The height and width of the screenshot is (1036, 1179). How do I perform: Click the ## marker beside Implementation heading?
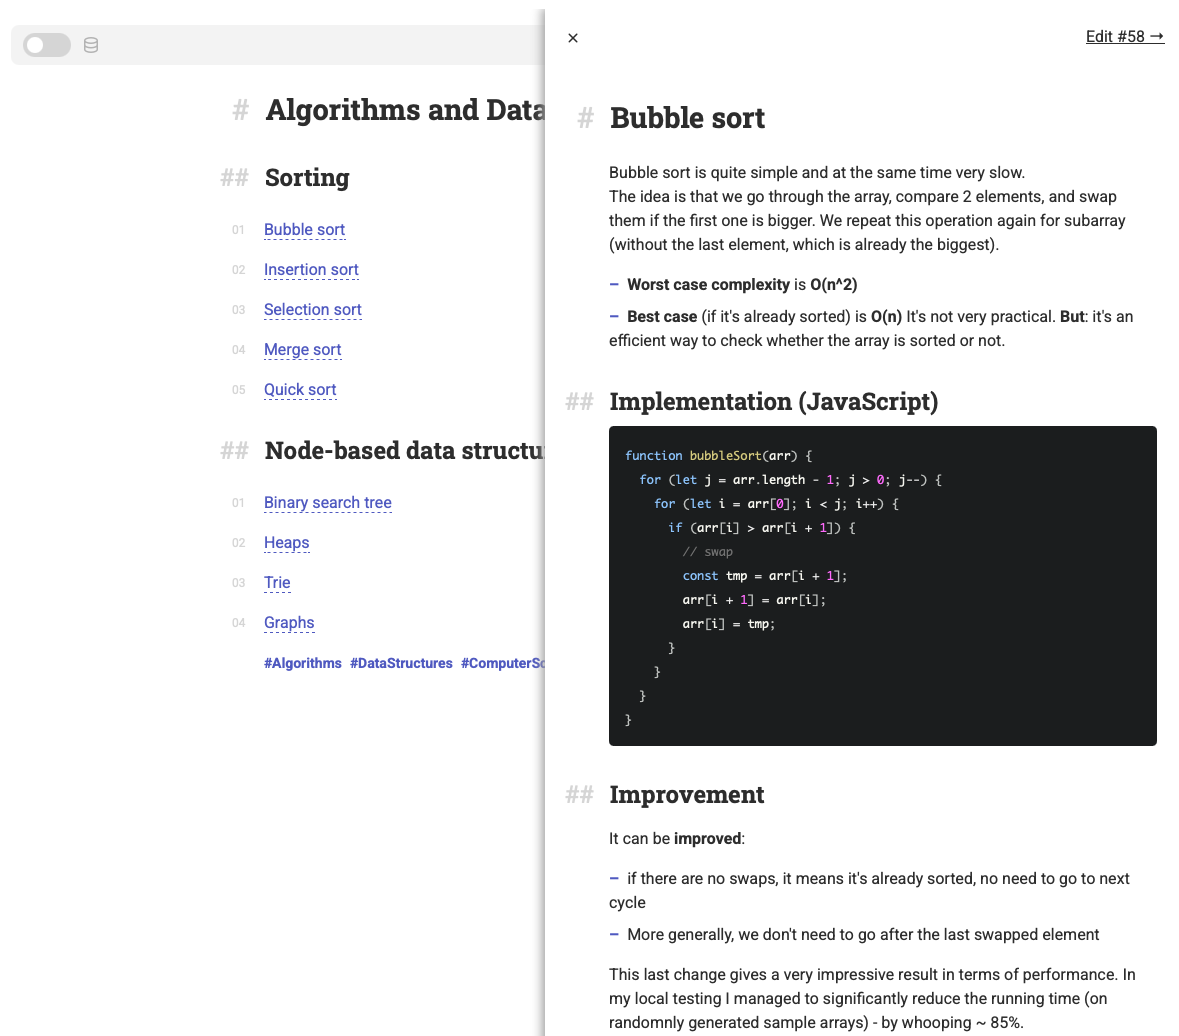(579, 402)
